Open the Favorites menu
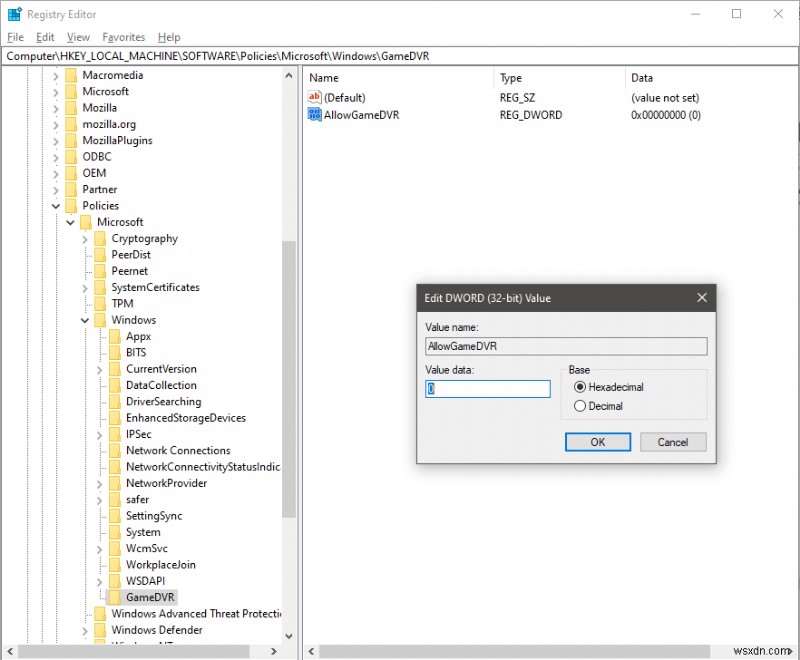The image size is (800, 660). (123, 37)
